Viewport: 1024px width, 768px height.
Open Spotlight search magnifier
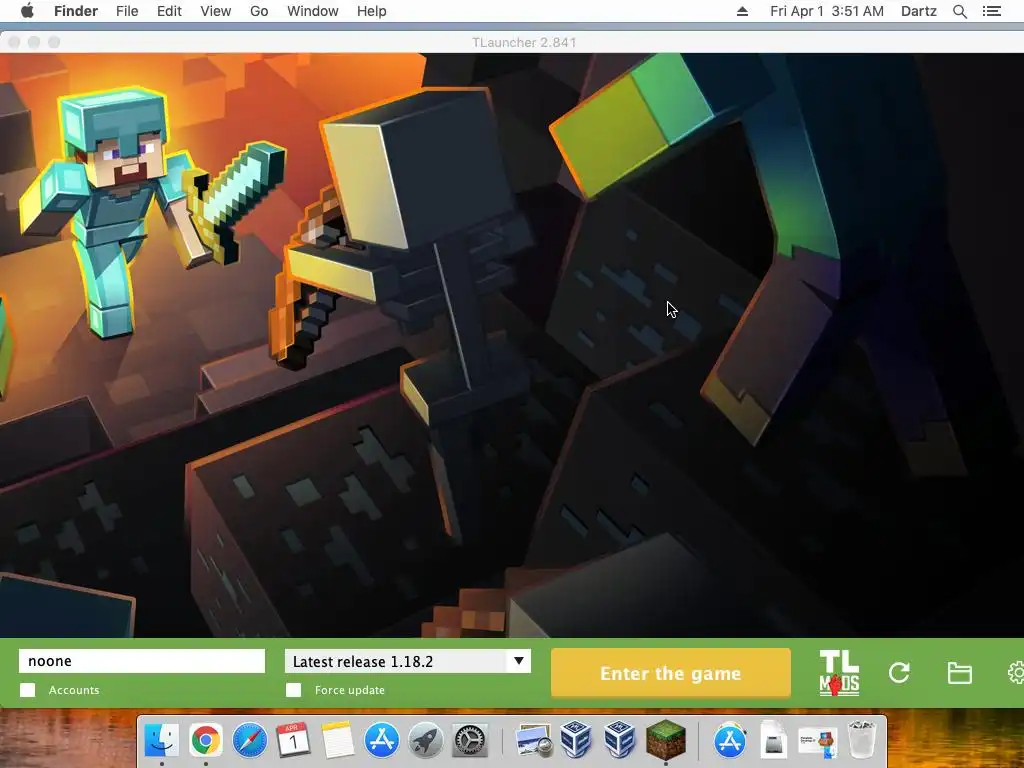point(959,11)
